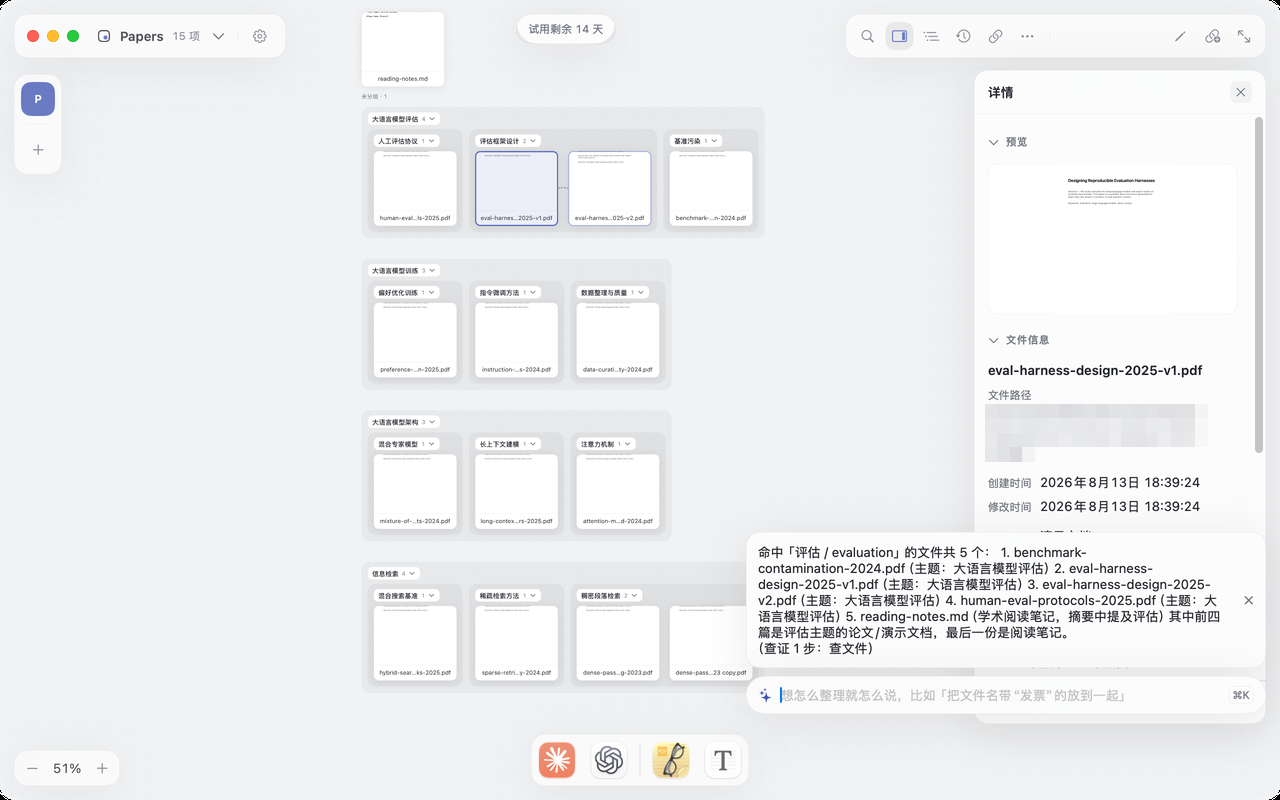This screenshot has width=1280, height=800.
Task: Open the history clock icon
Action: pos(963,36)
